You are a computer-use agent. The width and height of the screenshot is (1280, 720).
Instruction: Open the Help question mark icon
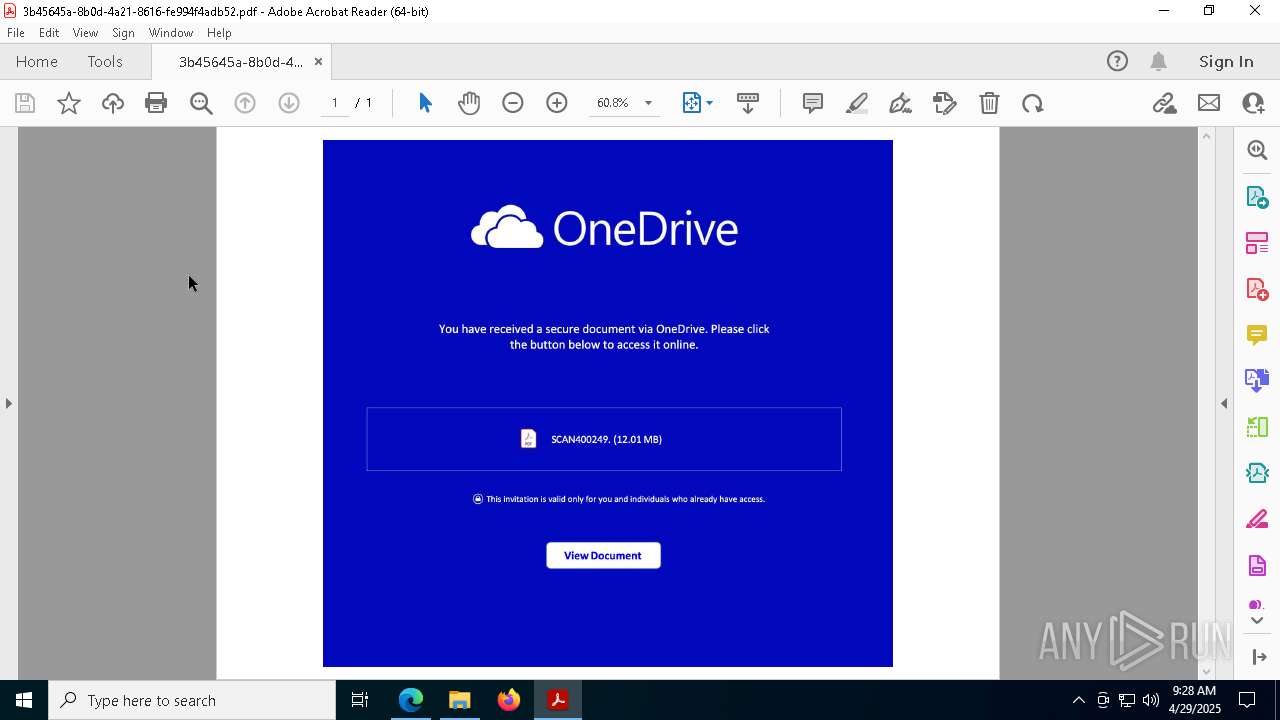tap(1117, 61)
